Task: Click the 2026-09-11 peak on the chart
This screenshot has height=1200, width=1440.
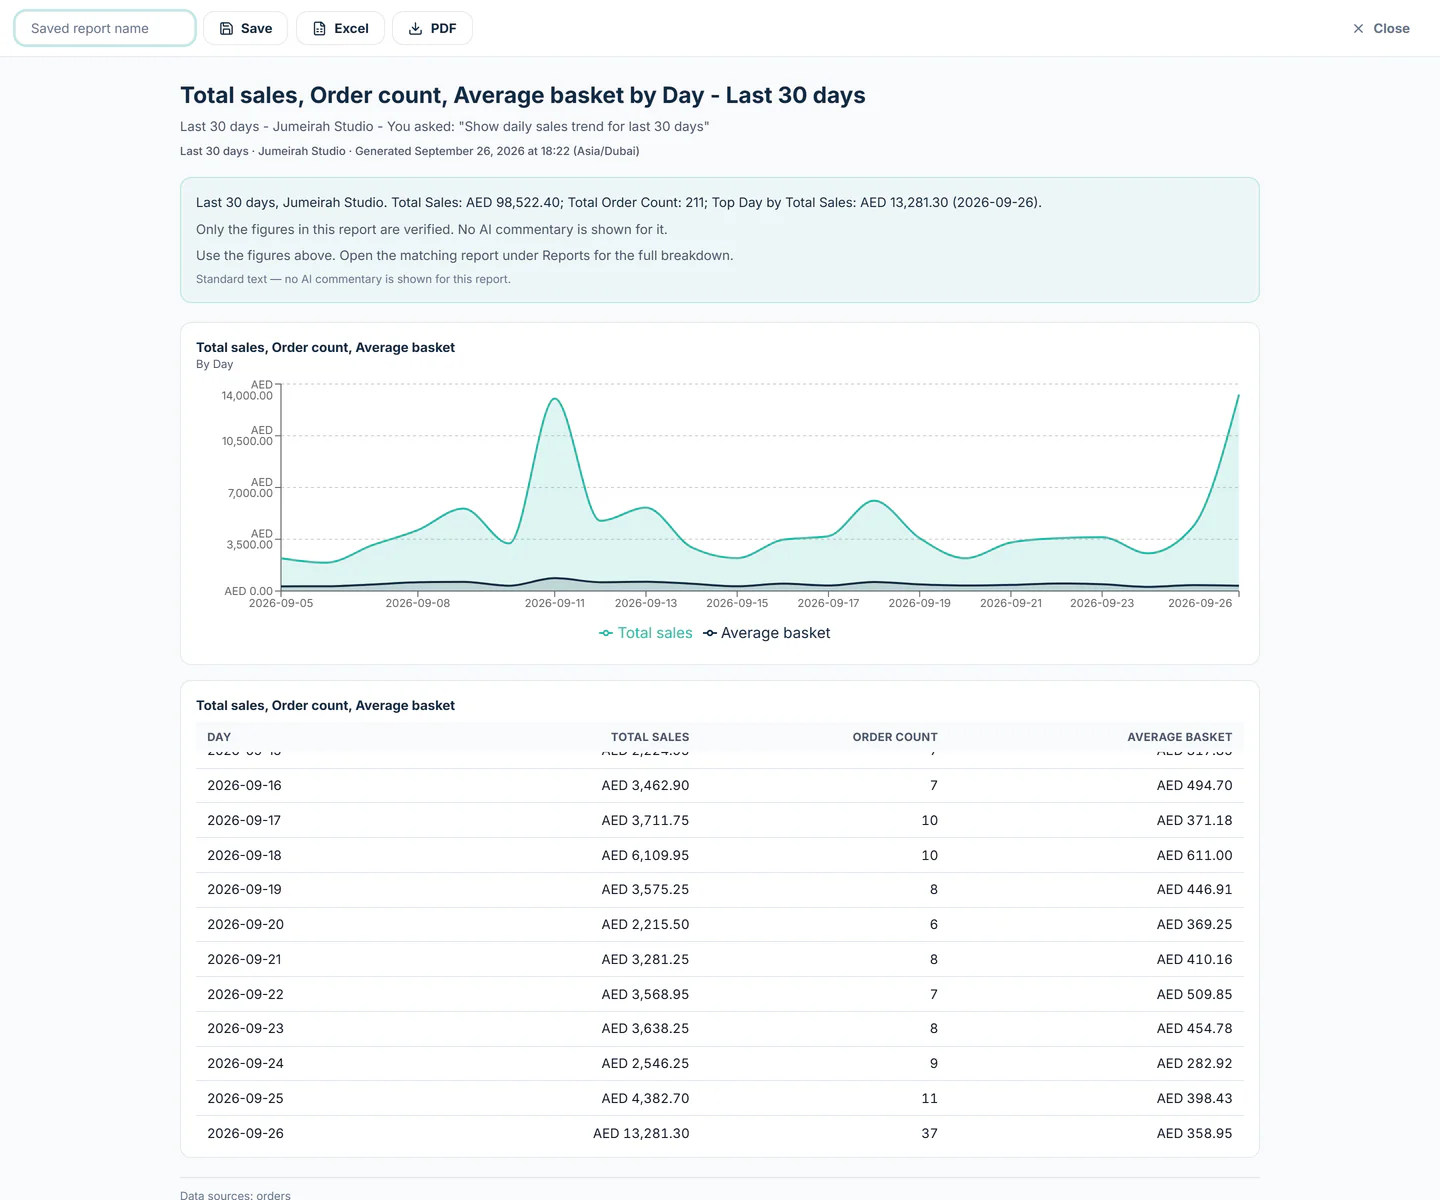Action: 555,400
